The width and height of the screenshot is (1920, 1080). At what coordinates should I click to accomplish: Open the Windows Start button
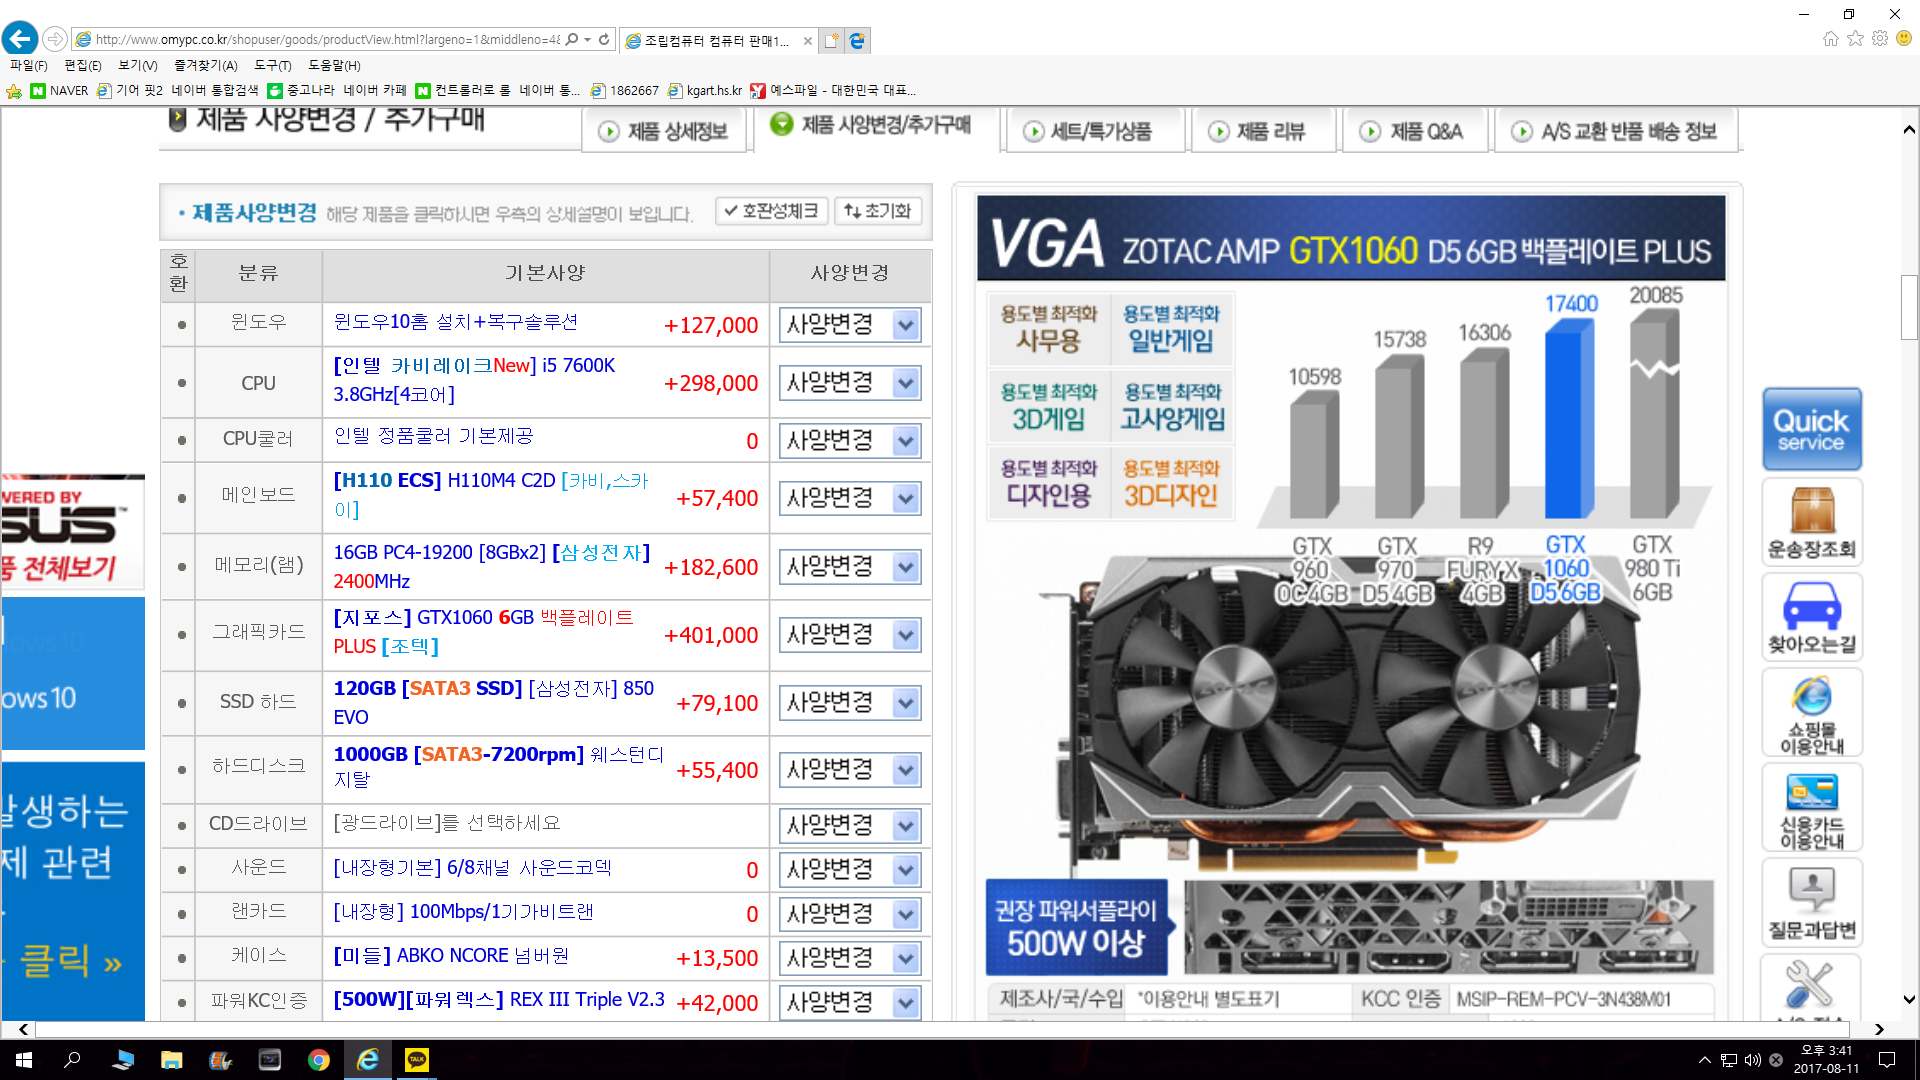[x=24, y=1060]
